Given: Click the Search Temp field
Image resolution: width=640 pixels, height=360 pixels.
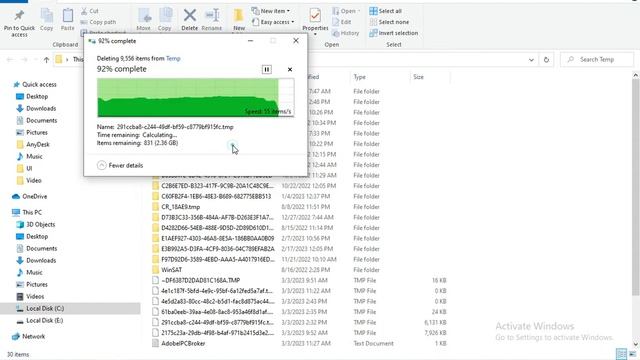Looking at the screenshot, I should click(597, 60).
